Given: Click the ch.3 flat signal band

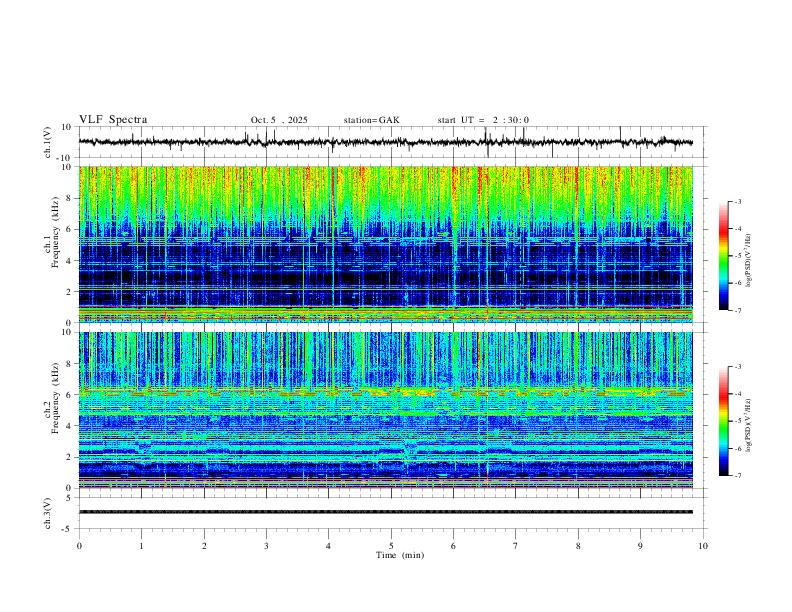Looking at the screenshot, I should click(x=386, y=512).
